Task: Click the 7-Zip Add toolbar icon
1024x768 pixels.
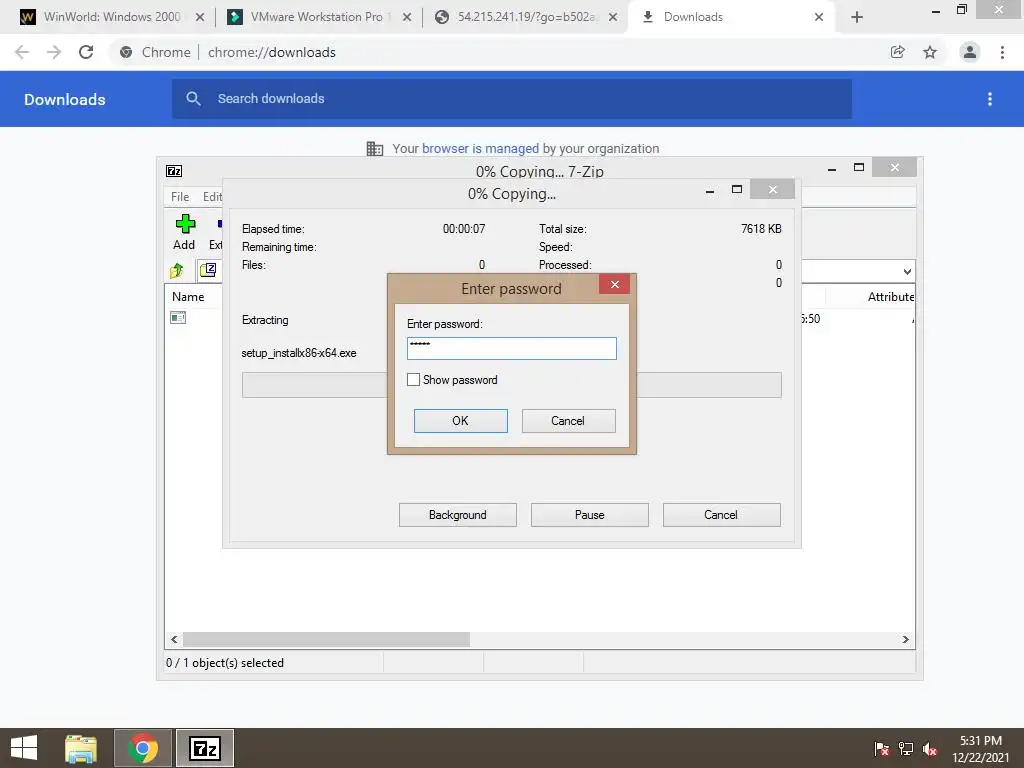Action: pyautogui.click(x=185, y=232)
